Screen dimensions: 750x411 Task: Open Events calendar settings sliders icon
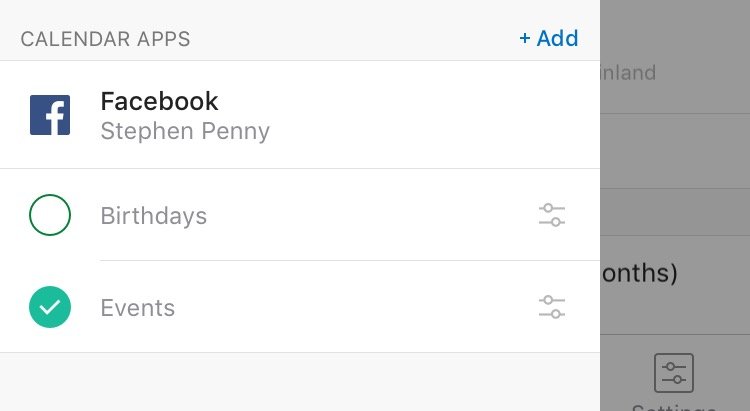click(x=551, y=307)
